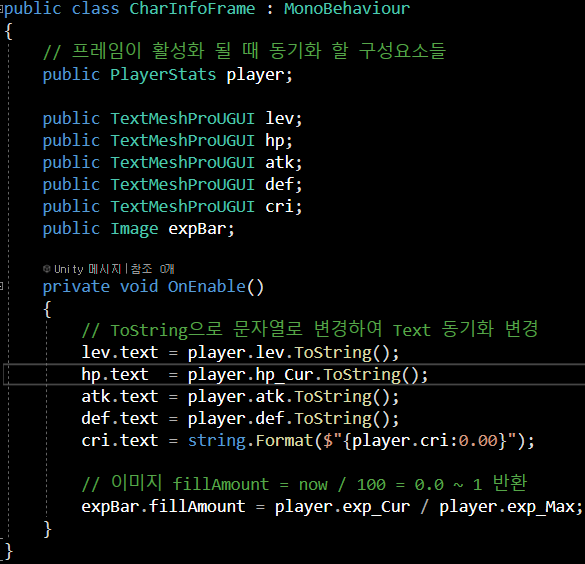Click ToString on the player.def line

(x=333, y=419)
